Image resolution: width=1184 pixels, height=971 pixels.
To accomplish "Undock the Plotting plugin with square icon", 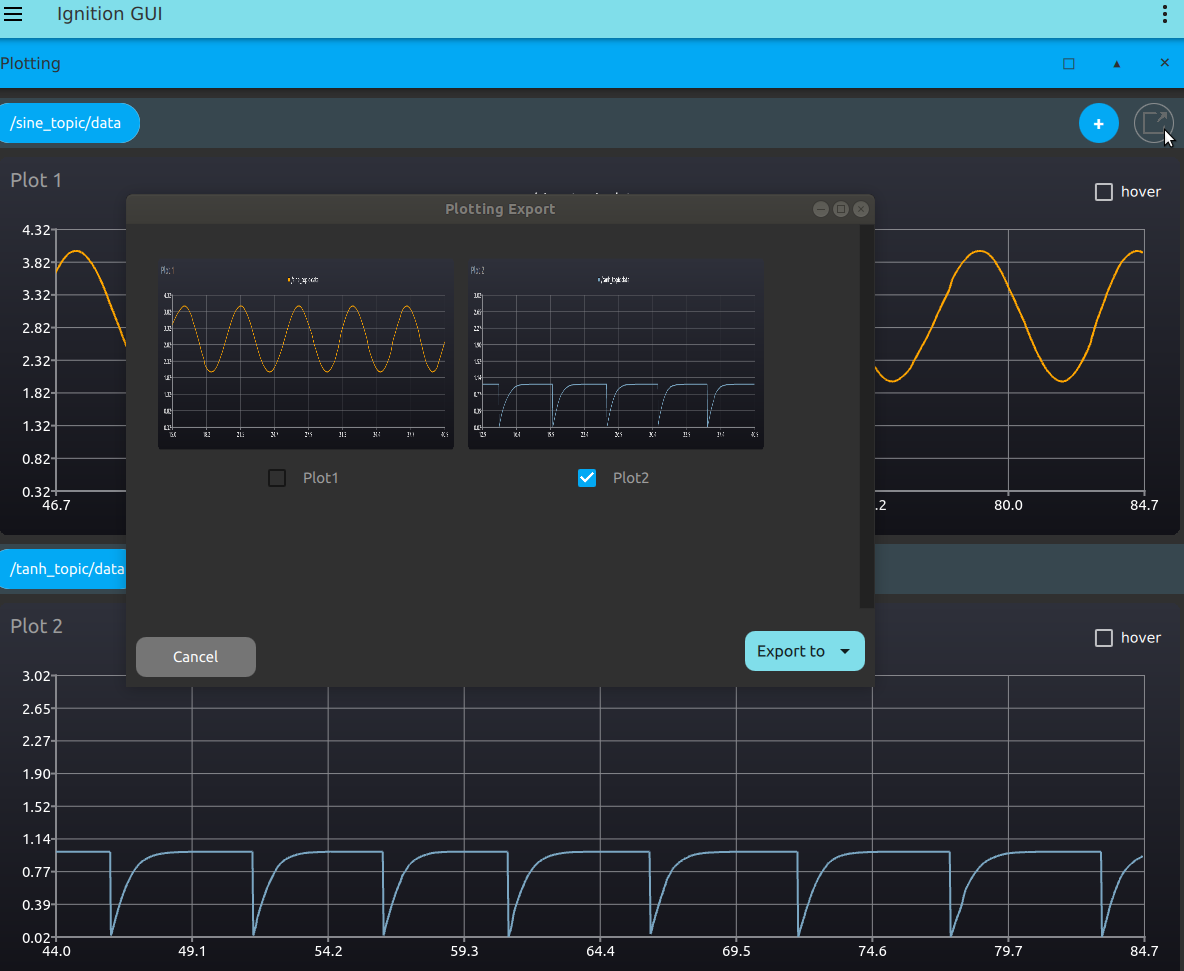I will point(1068,63).
